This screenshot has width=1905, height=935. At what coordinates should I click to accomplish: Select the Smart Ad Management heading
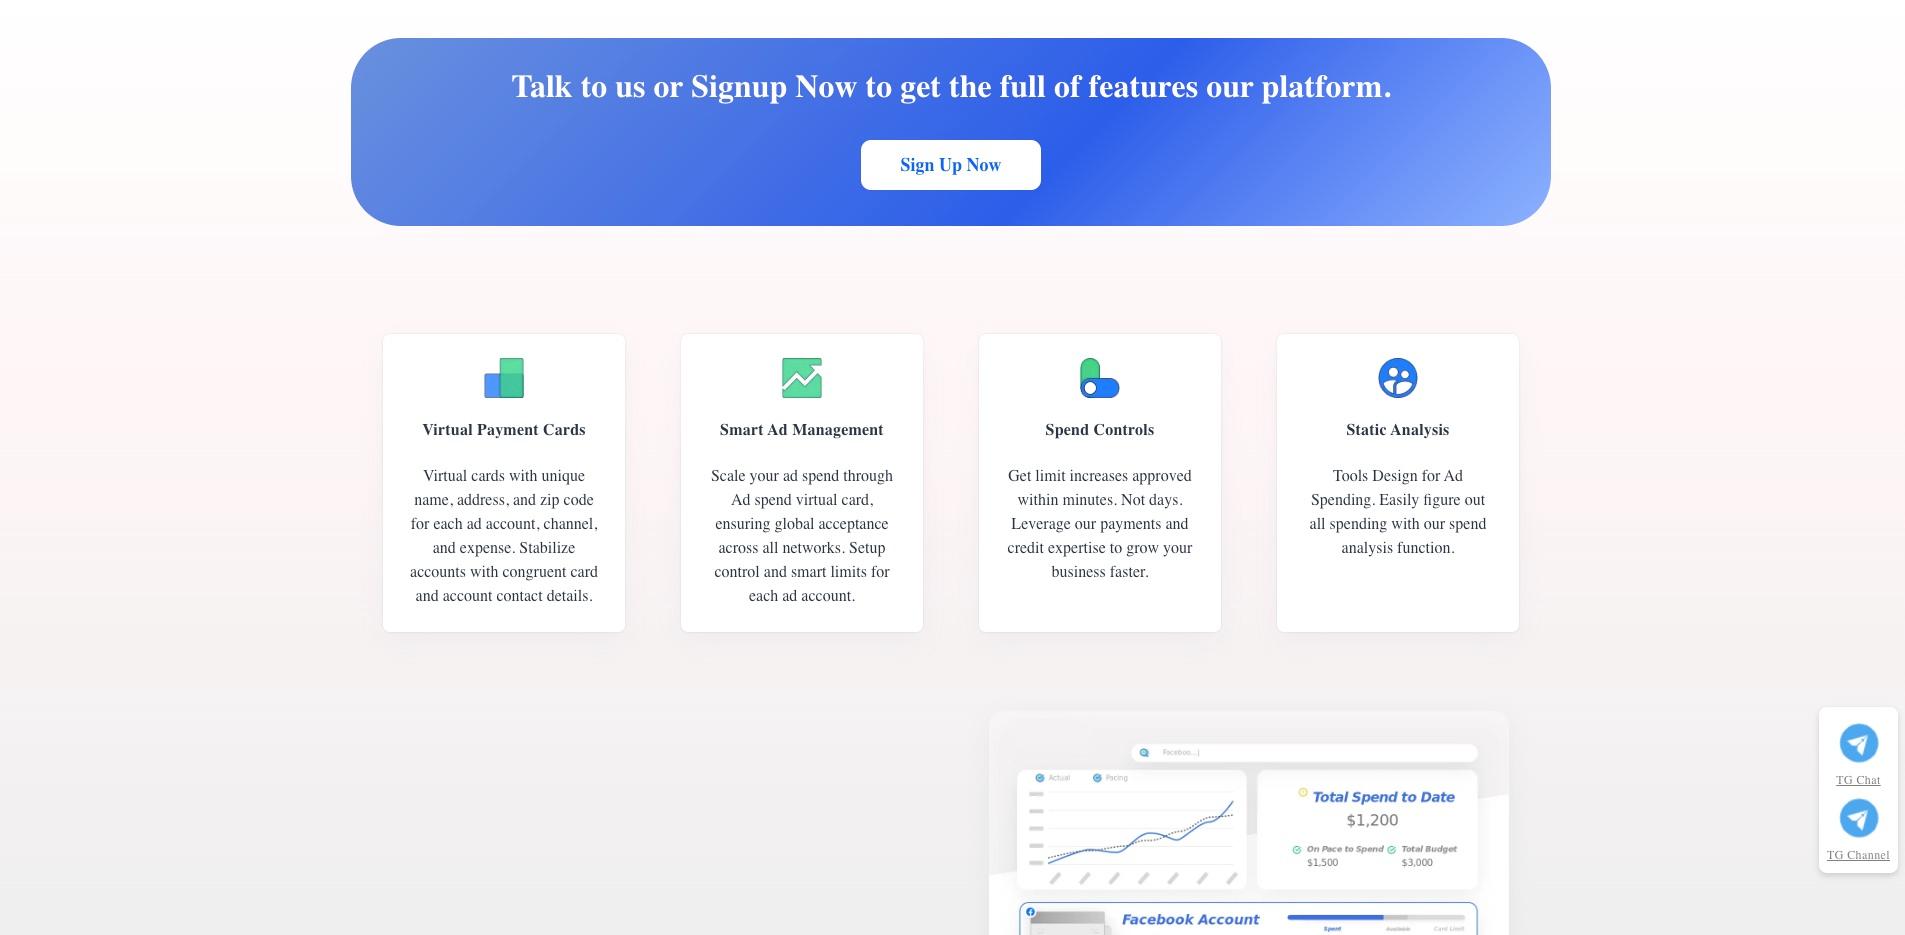(802, 430)
